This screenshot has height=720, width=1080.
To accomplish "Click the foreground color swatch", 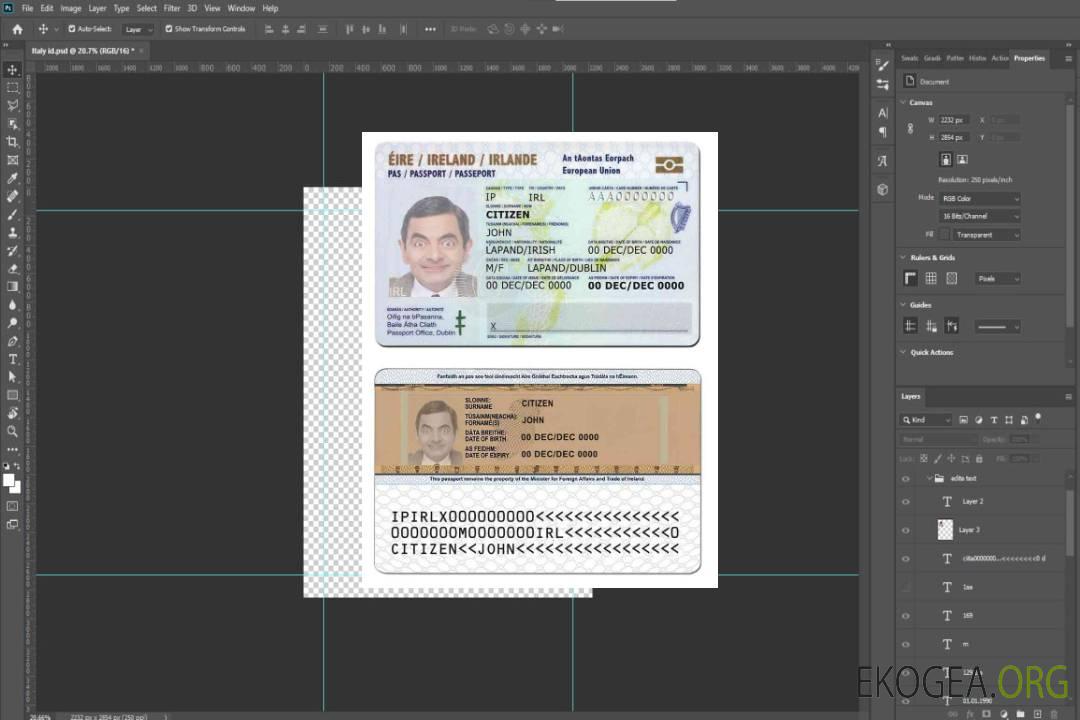I will [x=9, y=479].
